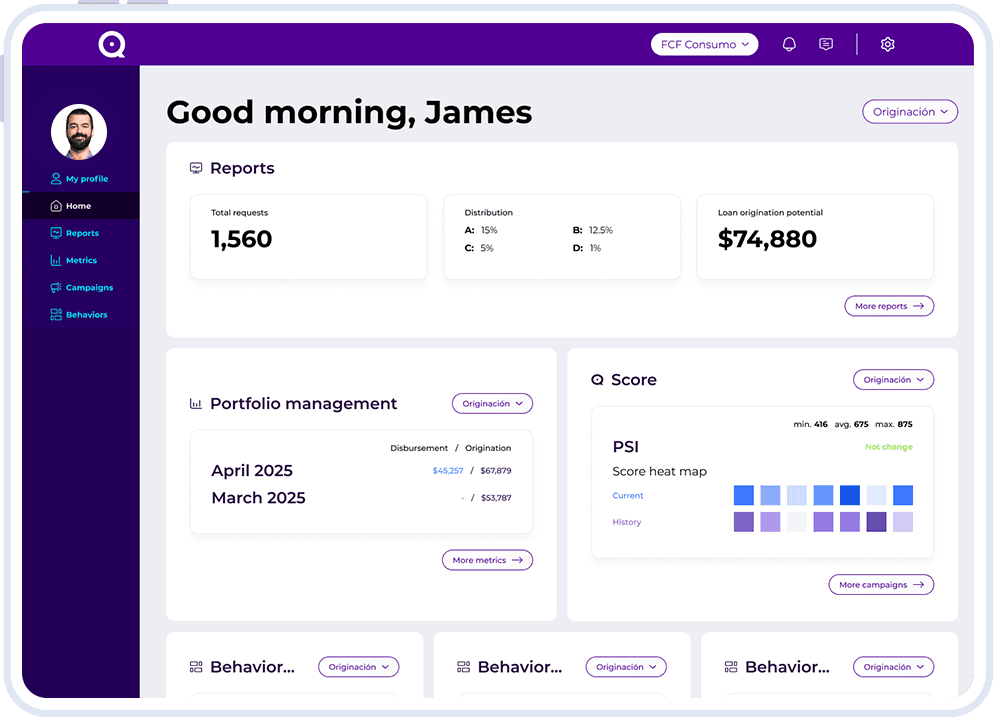993x717 pixels.
Task: Click distribution value A: 15%
Action: (x=481, y=230)
